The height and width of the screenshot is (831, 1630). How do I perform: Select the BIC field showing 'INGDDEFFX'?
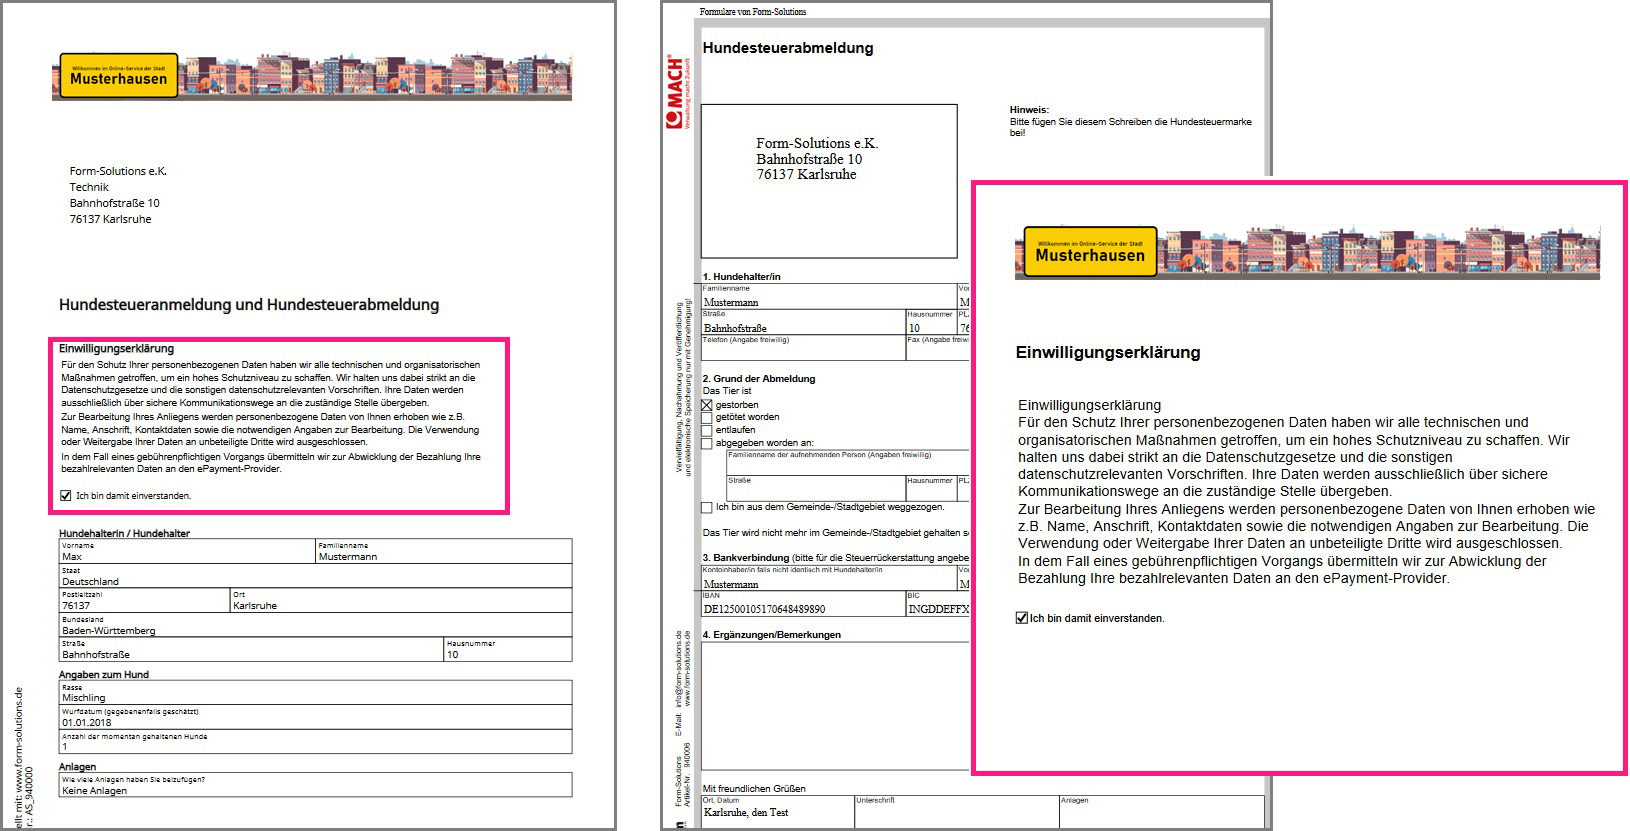pyautogui.click(x=938, y=603)
